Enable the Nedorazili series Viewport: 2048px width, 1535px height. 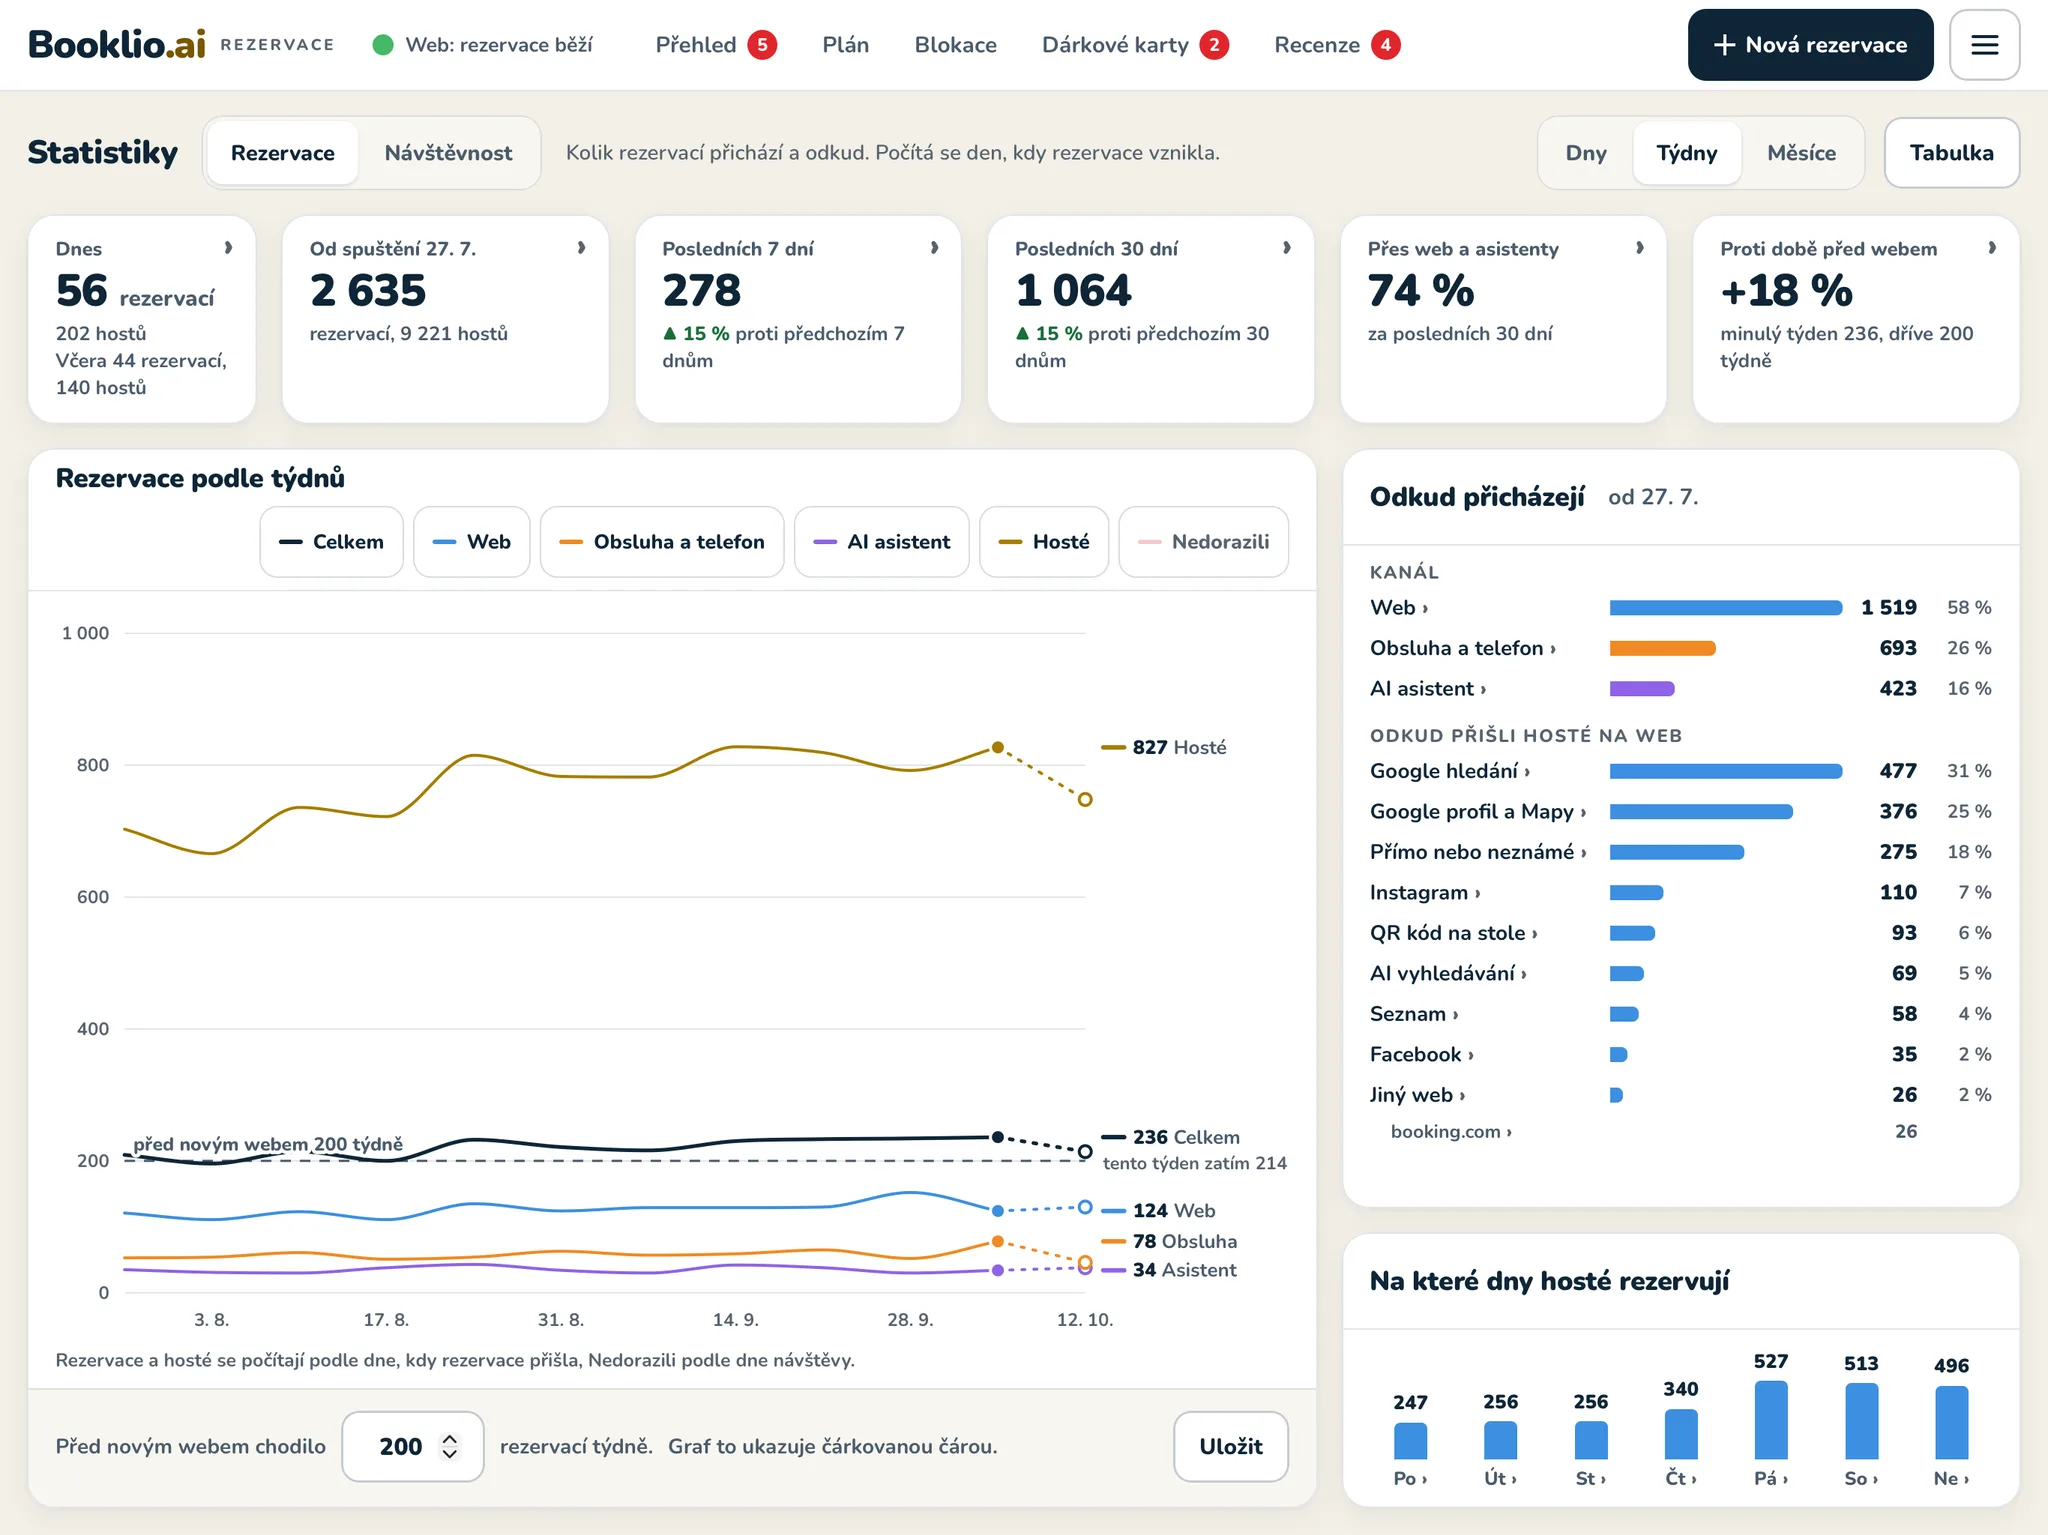pyautogui.click(x=1203, y=542)
